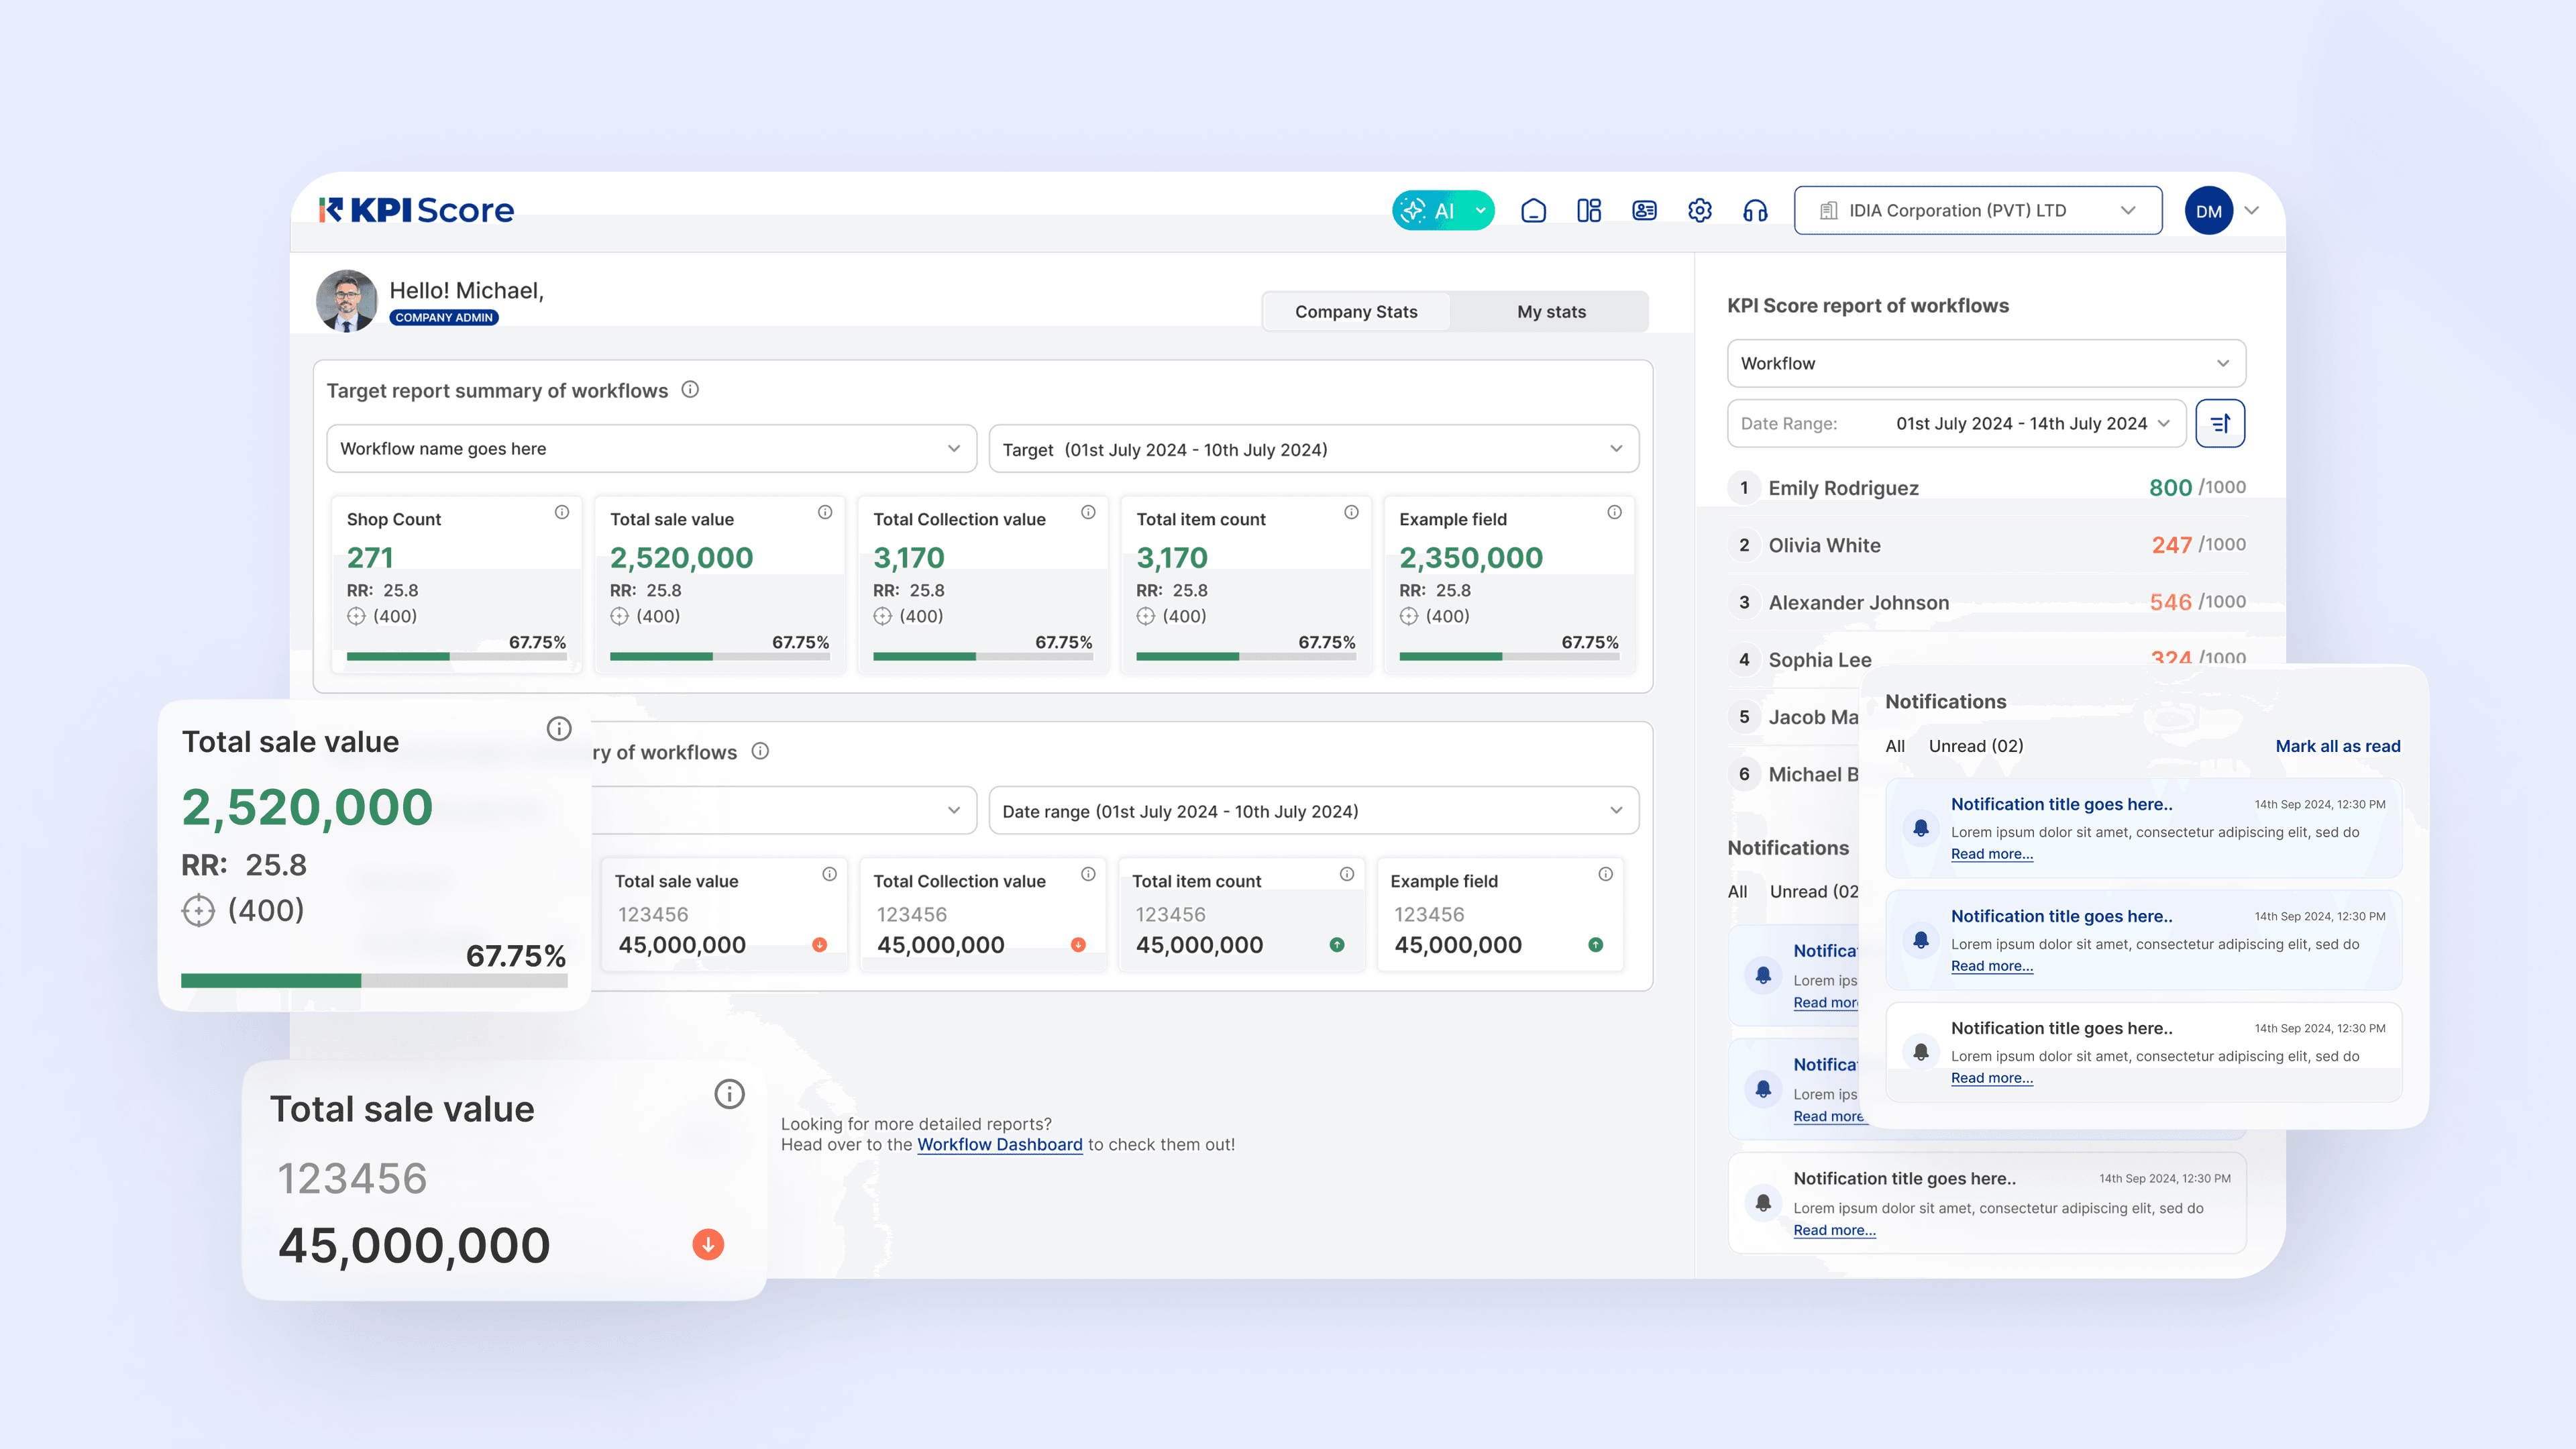
Task: Switch to the Unread (02) notifications filter
Action: [1975, 745]
